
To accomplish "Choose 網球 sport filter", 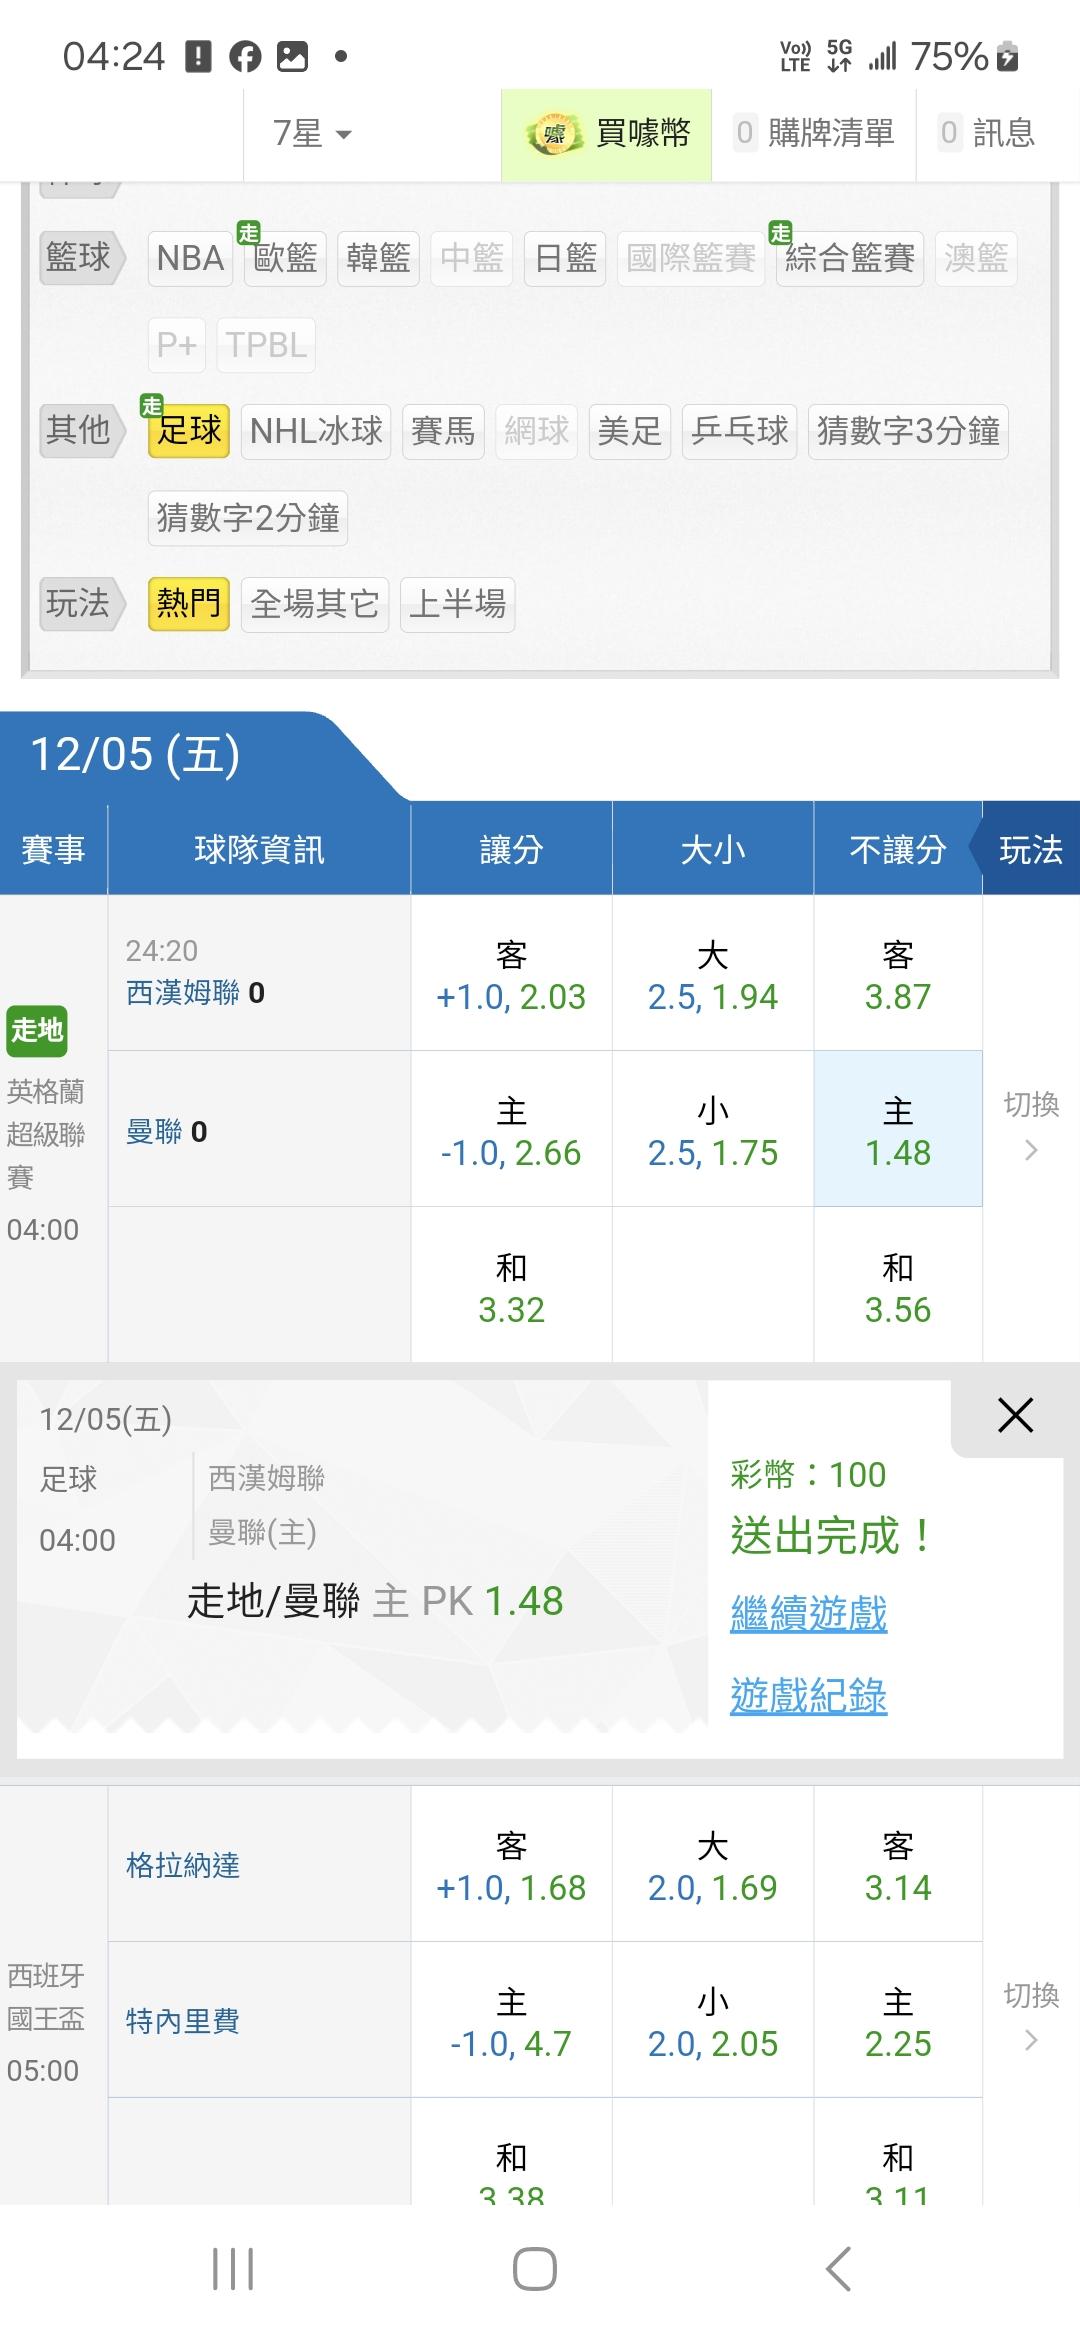I will point(537,431).
